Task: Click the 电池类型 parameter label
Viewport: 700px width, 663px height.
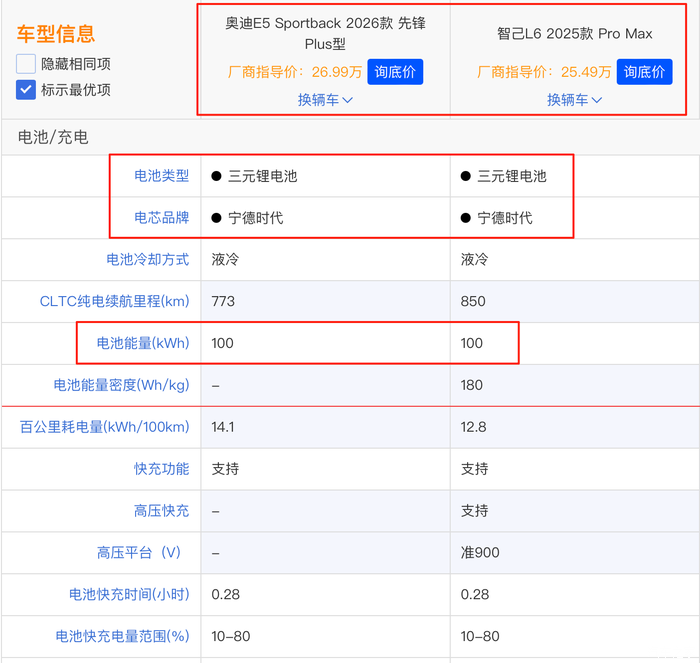Action: tap(161, 176)
